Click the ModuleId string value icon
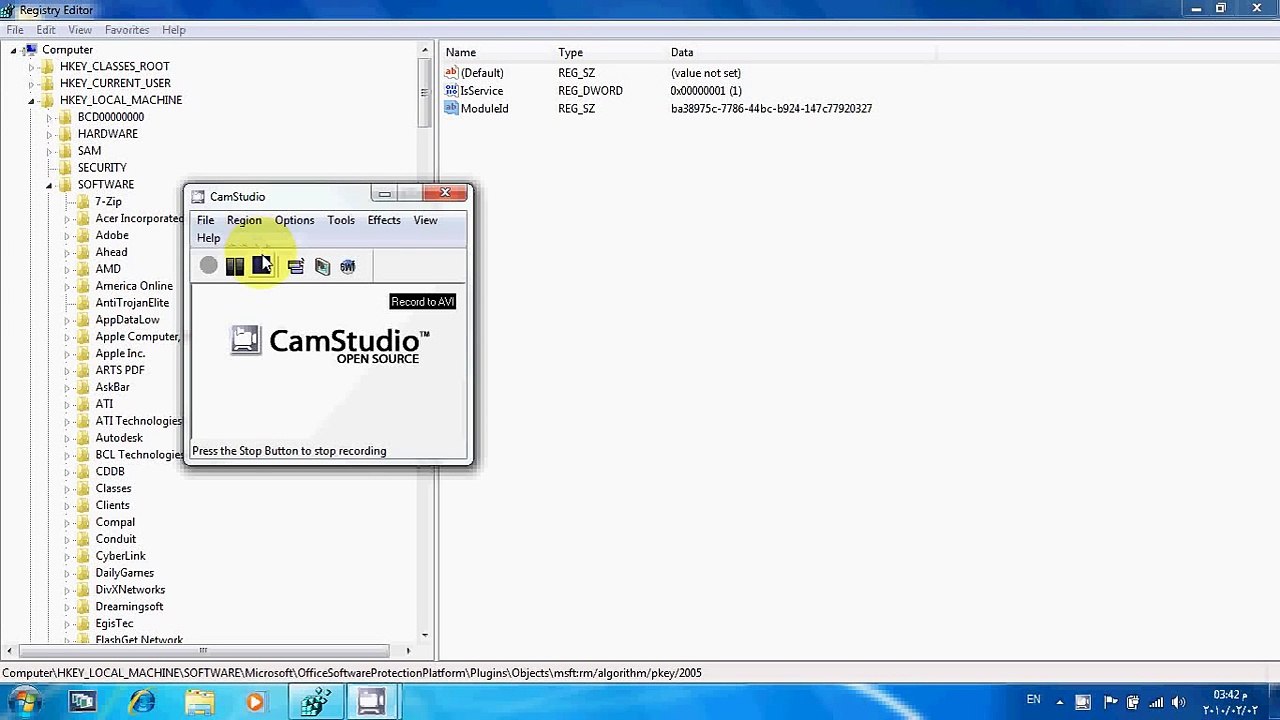The image size is (1280, 720). (451, 108)
